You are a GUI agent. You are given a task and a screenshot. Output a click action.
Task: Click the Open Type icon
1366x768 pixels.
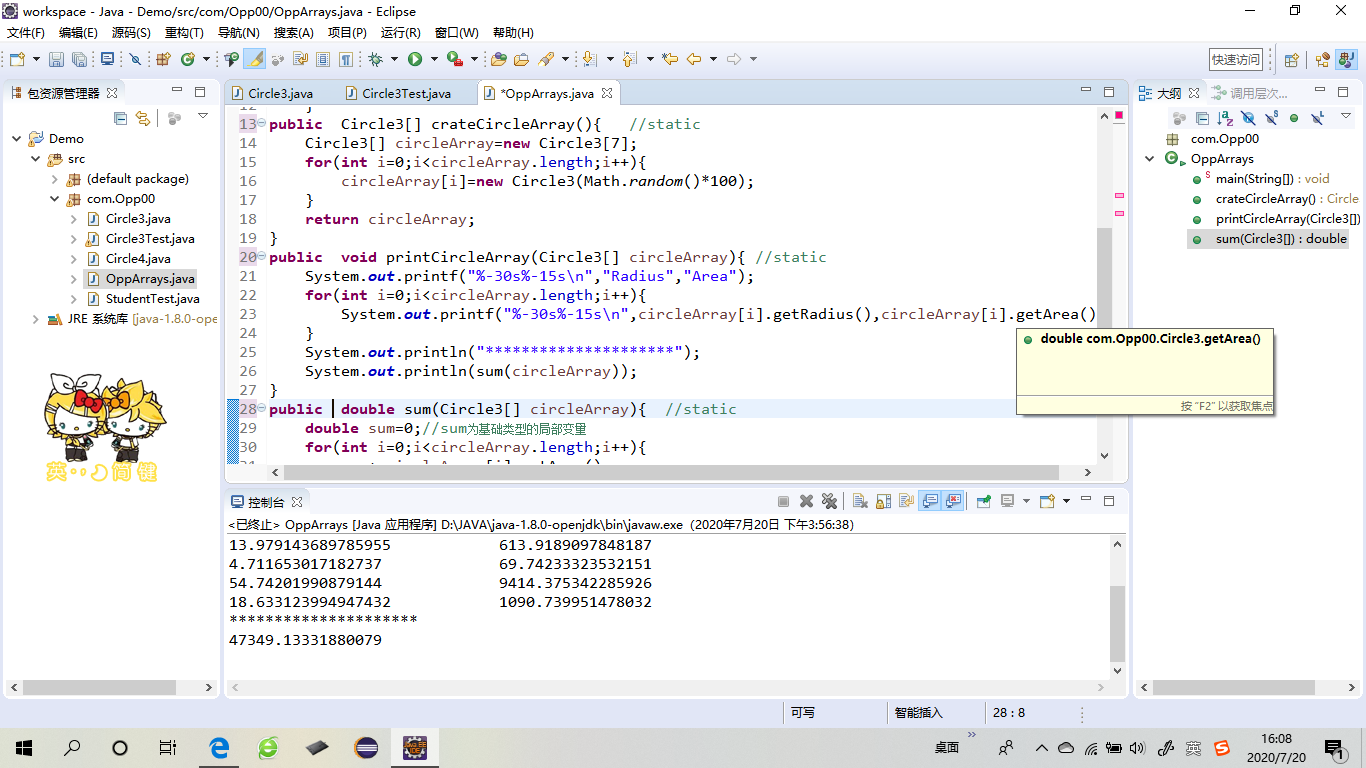point(498,59)
